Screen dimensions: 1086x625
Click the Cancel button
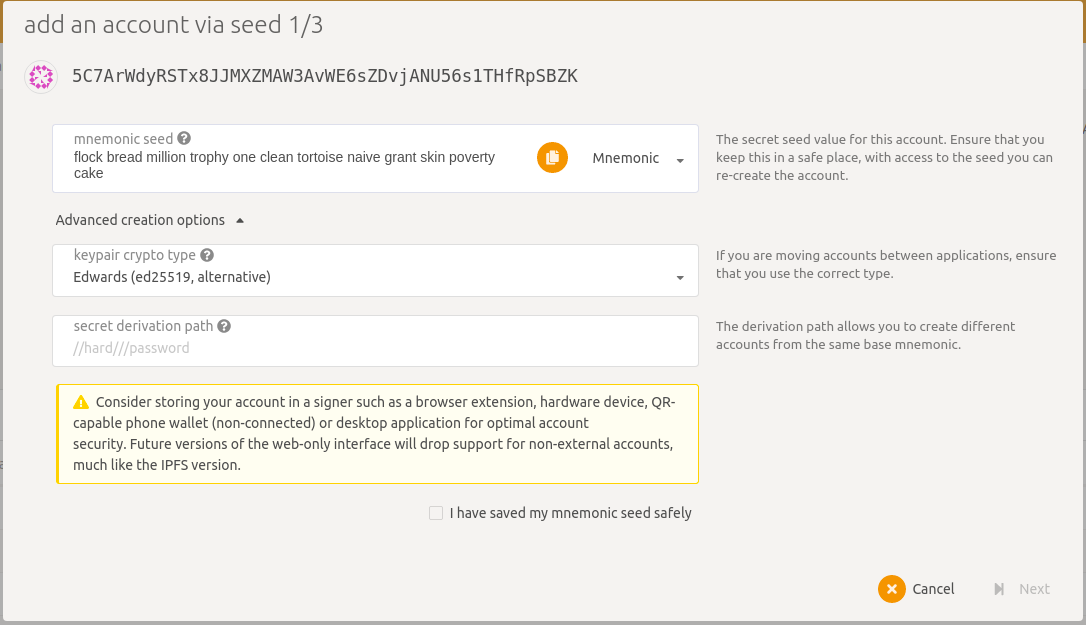916,589
